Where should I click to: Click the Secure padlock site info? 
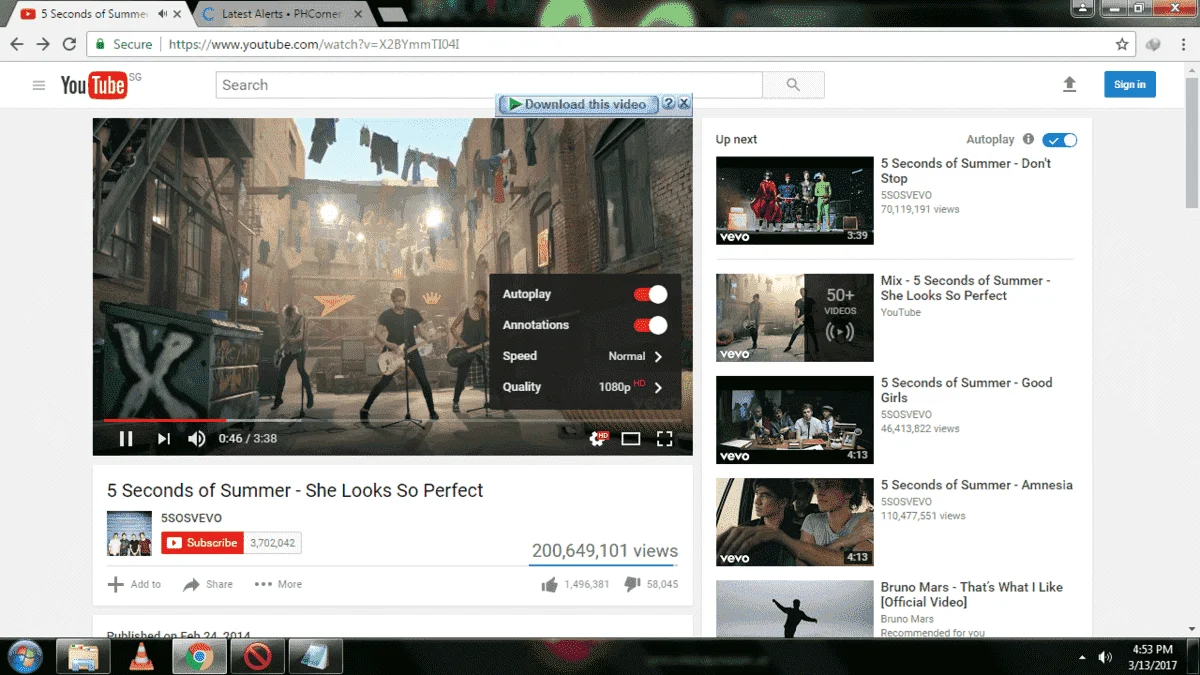(124, 44)
